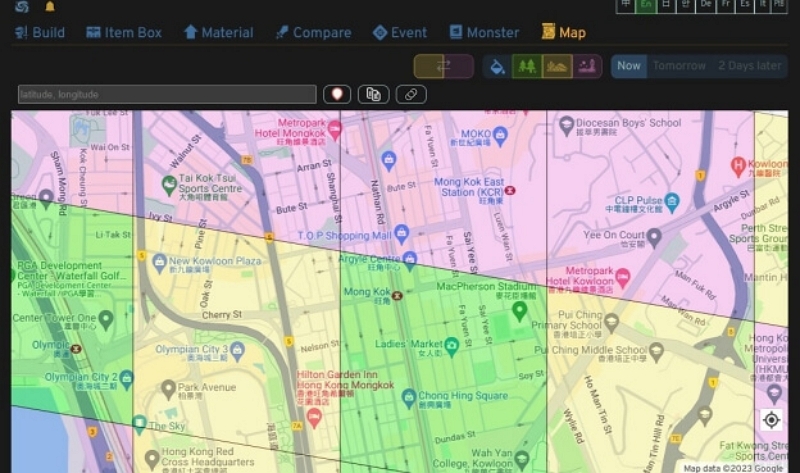Select the Tomorrow forecast option

679,66
